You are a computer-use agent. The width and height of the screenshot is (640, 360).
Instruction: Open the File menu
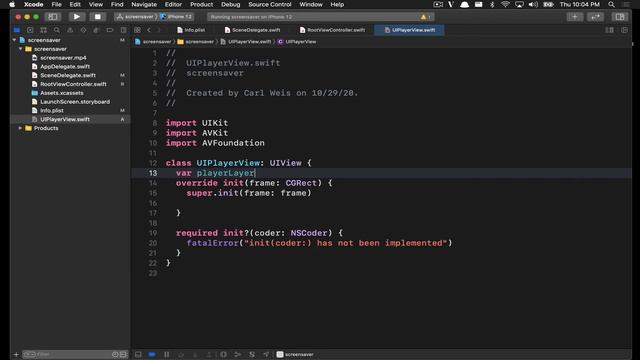(56, 4)
